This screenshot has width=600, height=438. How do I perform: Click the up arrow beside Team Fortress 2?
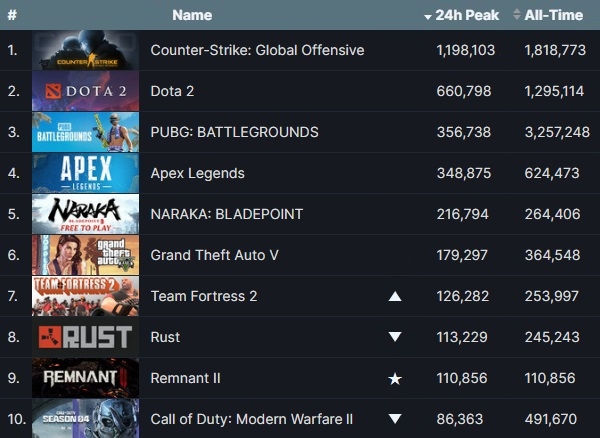point(395,296)
